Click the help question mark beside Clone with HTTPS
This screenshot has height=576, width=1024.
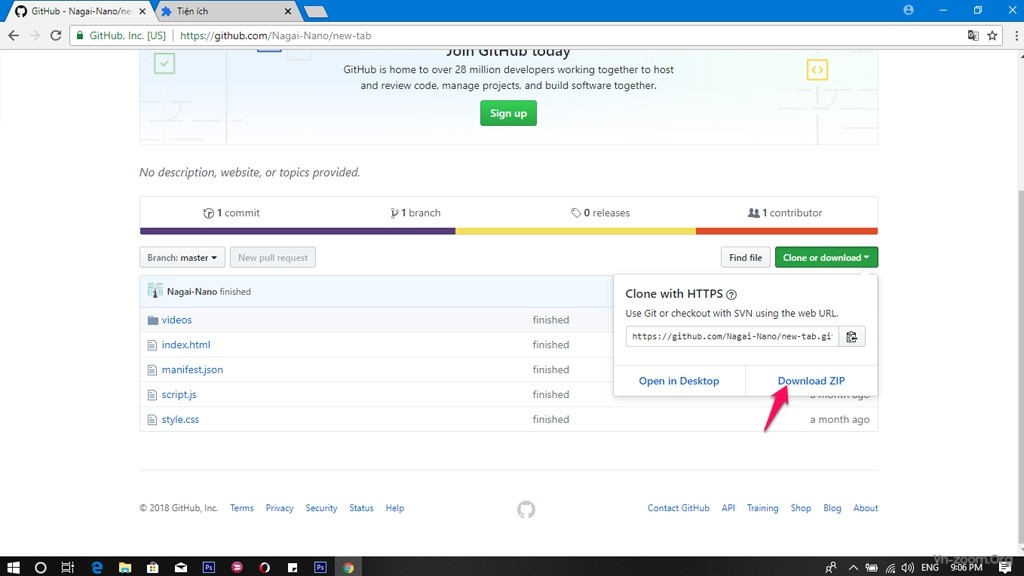[x=731, y=295]
